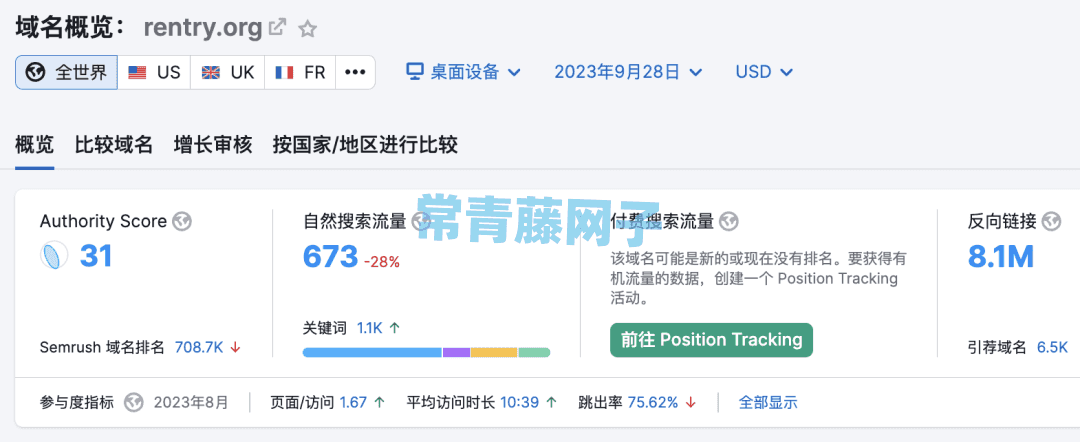
Task: Open the 关键词 count 1.1K
Action: click(x=369, y=328)
